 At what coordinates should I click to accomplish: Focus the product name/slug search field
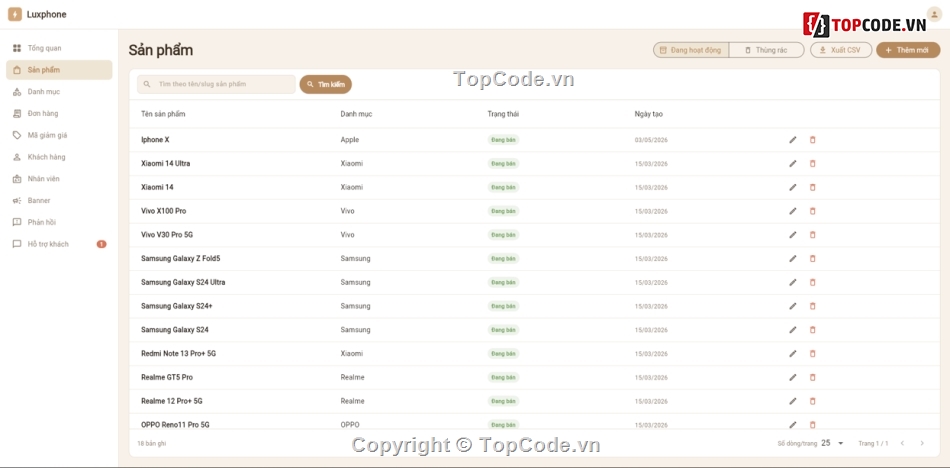(x=216, y=84)
